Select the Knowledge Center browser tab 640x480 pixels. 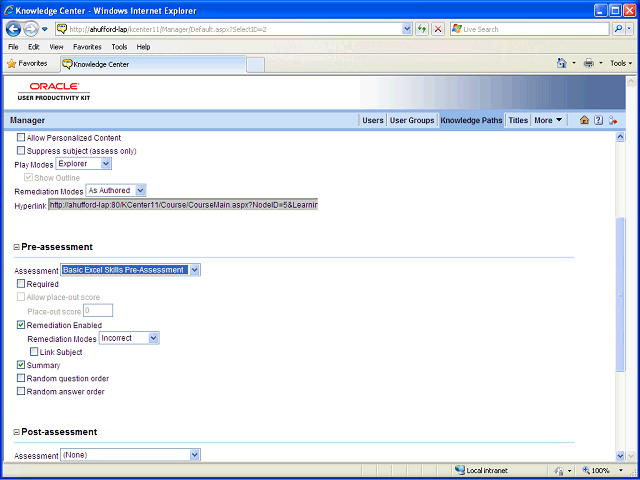[x=153, y=64]
